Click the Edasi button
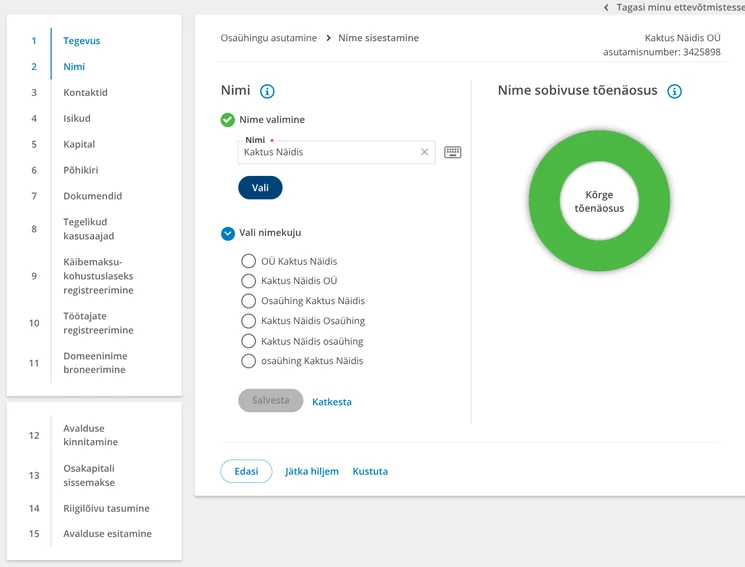The image size is (745, 567). [x=246, y=471]
